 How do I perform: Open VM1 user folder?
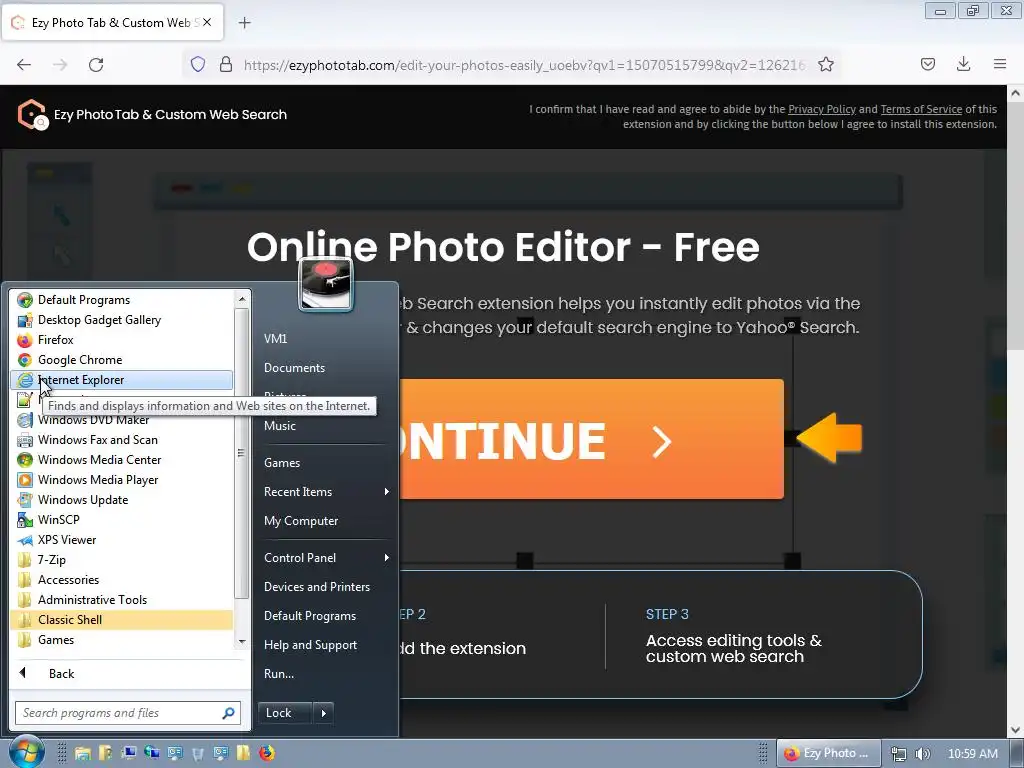(275, 339)
